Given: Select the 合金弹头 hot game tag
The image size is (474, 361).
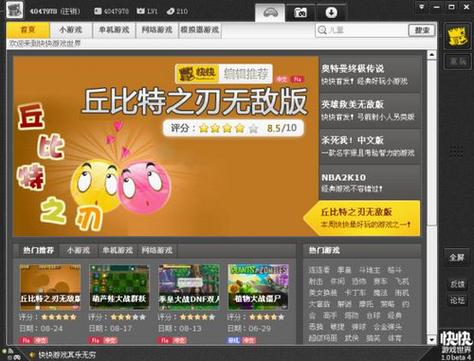Looking at the screenshot, I should point(387,327).
